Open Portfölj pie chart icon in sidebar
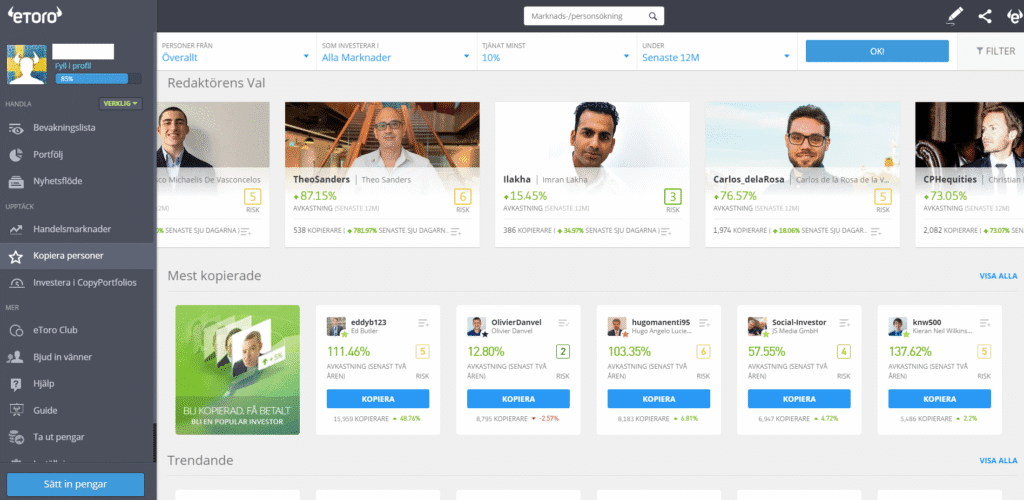1024x500 pixels. [16, 155]
